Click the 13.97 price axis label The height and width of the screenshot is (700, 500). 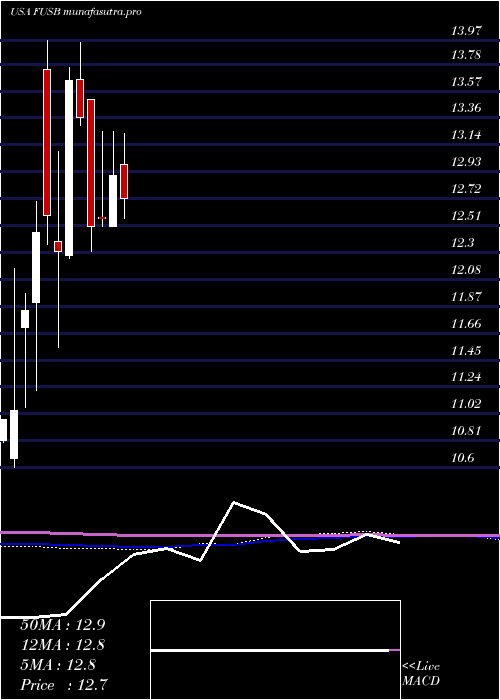tap(467, 31)
